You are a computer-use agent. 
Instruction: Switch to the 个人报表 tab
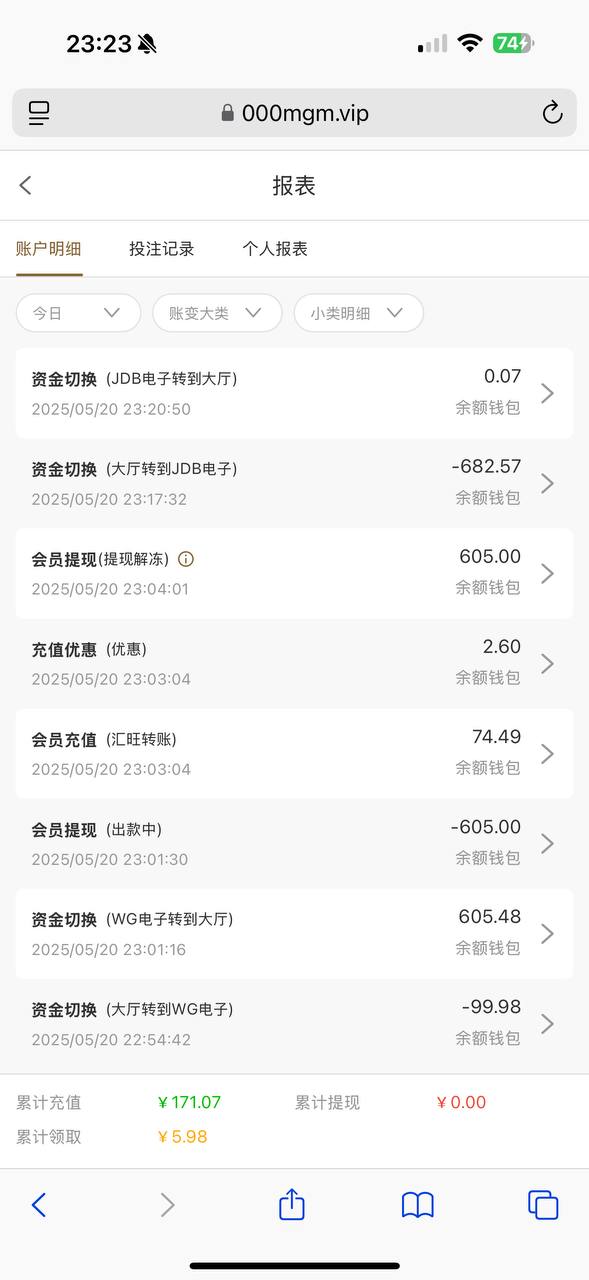275,249
